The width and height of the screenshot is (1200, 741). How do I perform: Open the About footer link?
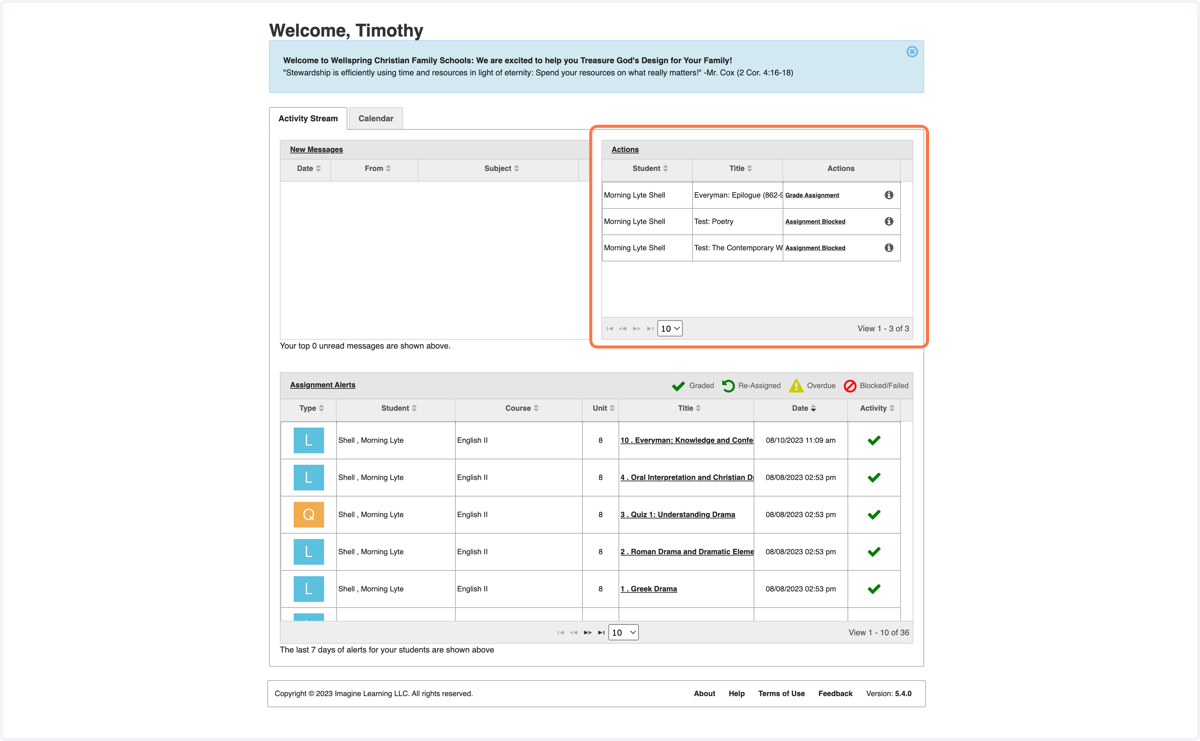704,693
